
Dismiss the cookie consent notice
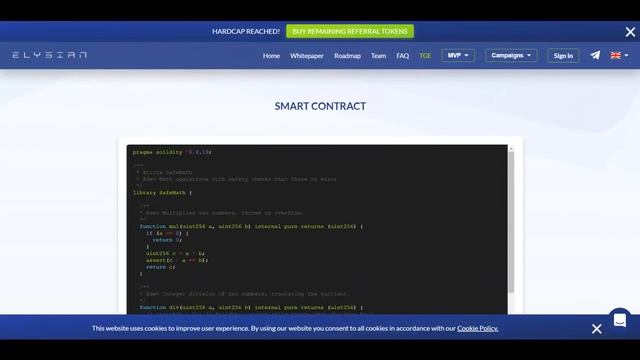(596, 329)
